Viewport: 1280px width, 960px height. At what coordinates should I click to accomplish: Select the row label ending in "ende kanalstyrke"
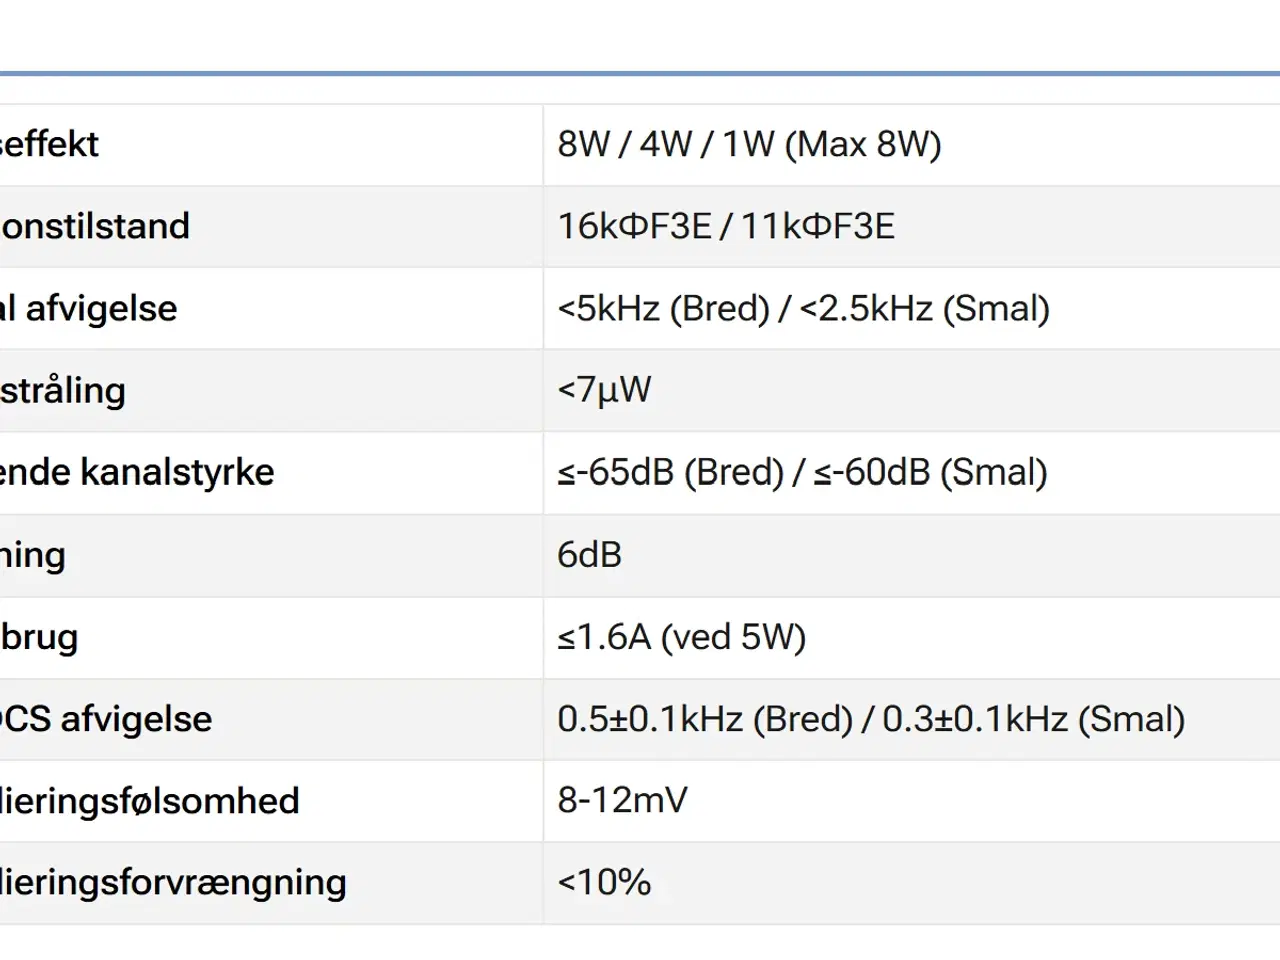[137, 473]
